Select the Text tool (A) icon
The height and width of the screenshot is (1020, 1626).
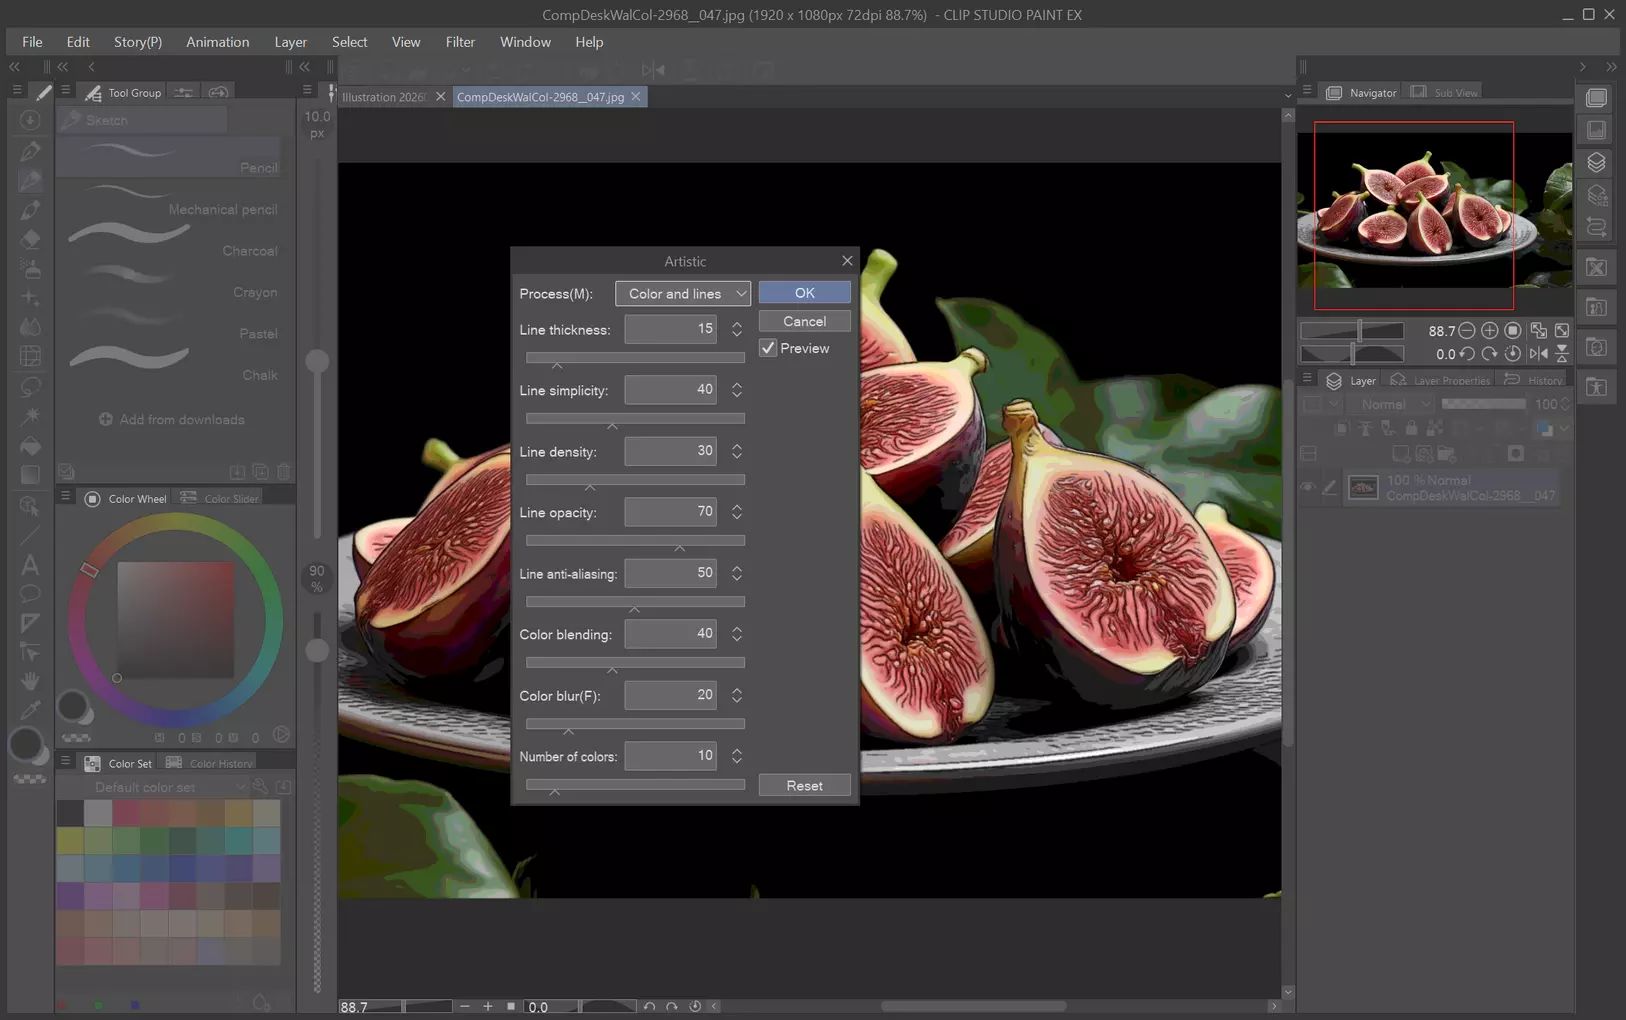coord(30,565)
